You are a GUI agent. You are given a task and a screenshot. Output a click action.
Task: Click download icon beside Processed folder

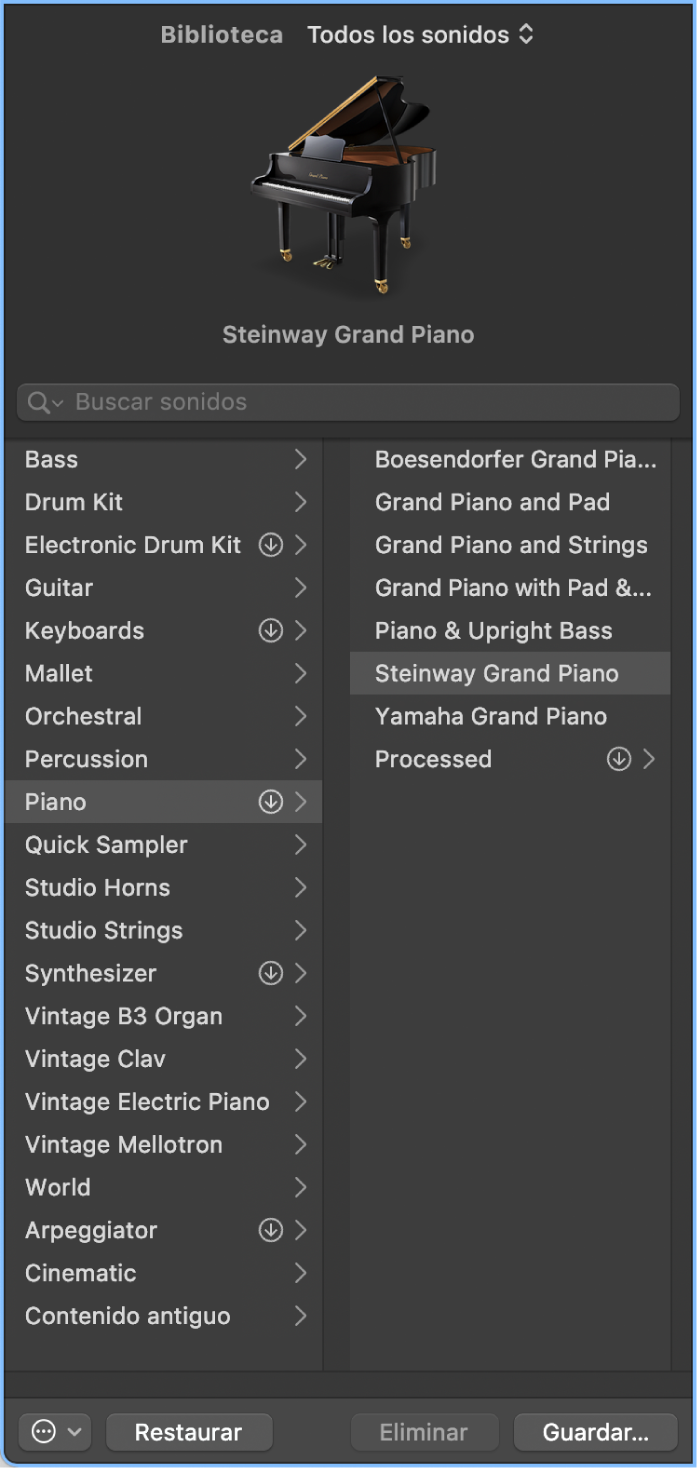click(619, 759)
